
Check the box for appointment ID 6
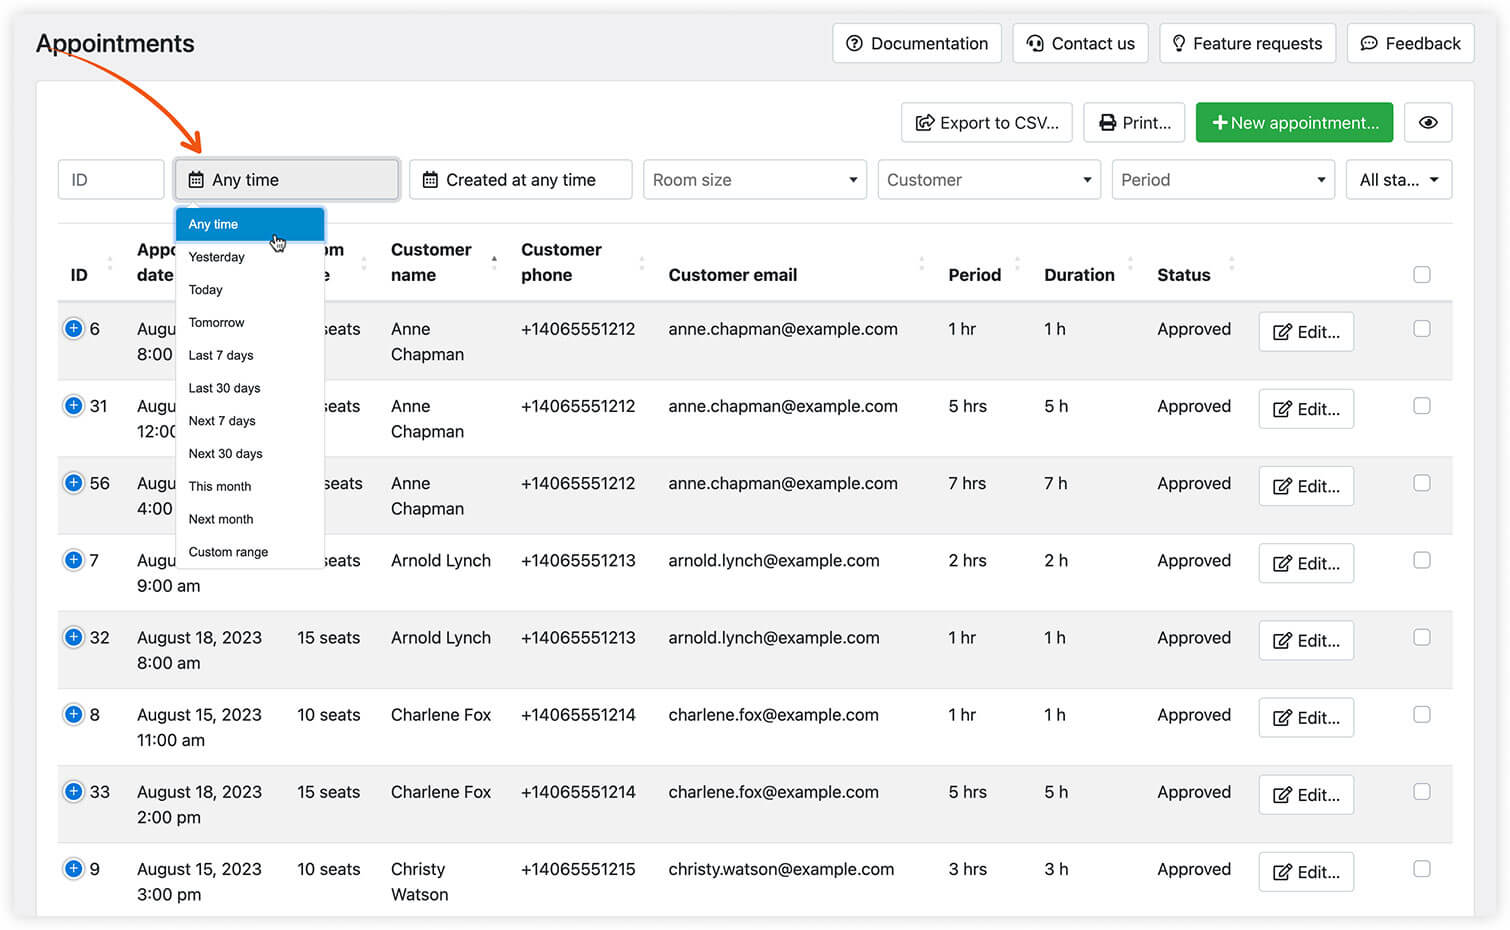point(1422,328)
